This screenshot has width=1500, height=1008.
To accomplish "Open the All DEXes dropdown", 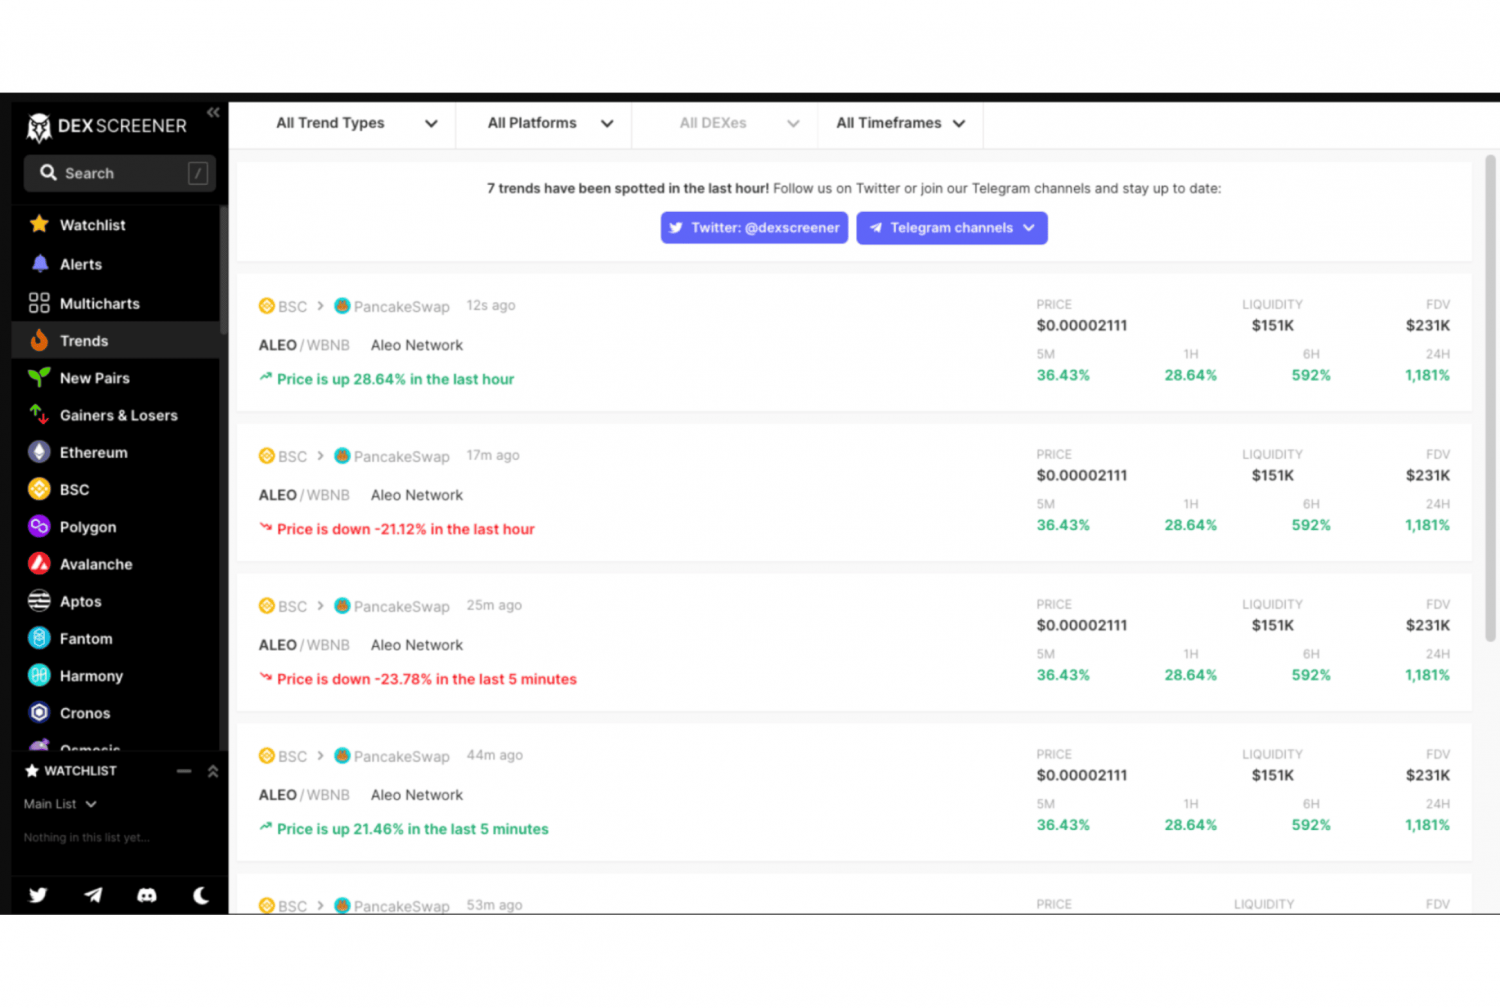I will (739, 123).
